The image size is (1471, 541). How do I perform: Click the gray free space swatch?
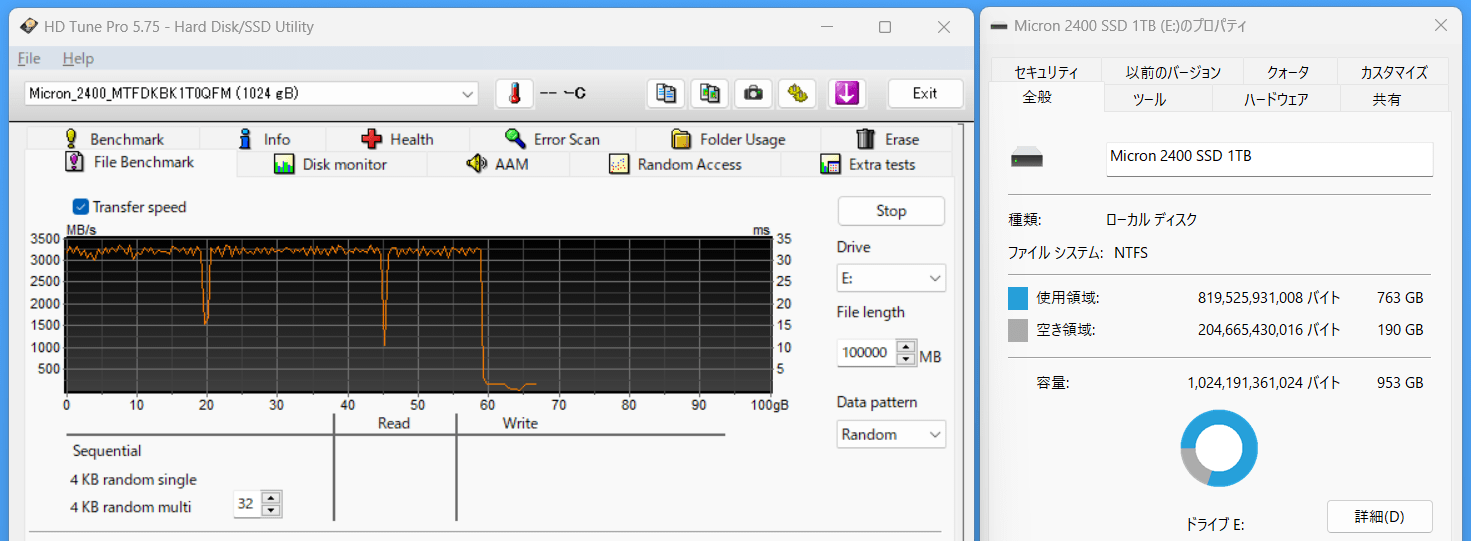pos(1018,331)
